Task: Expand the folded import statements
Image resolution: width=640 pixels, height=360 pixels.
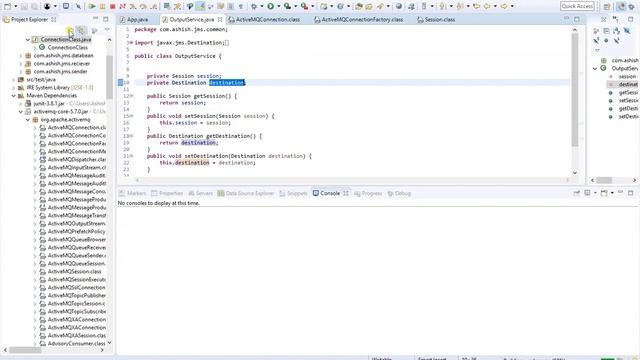Action: pos(131,42)
